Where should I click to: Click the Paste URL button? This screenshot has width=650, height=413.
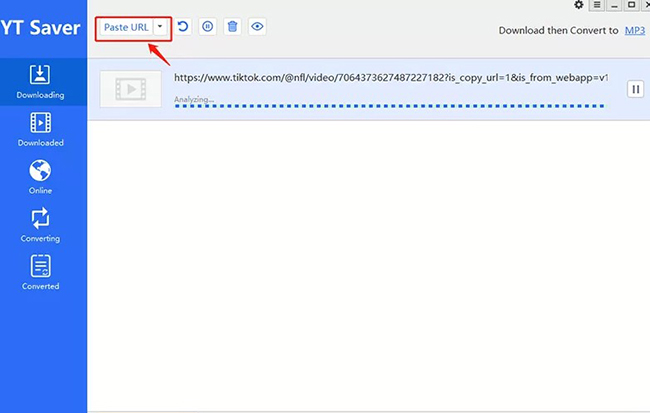click(125, 28)
